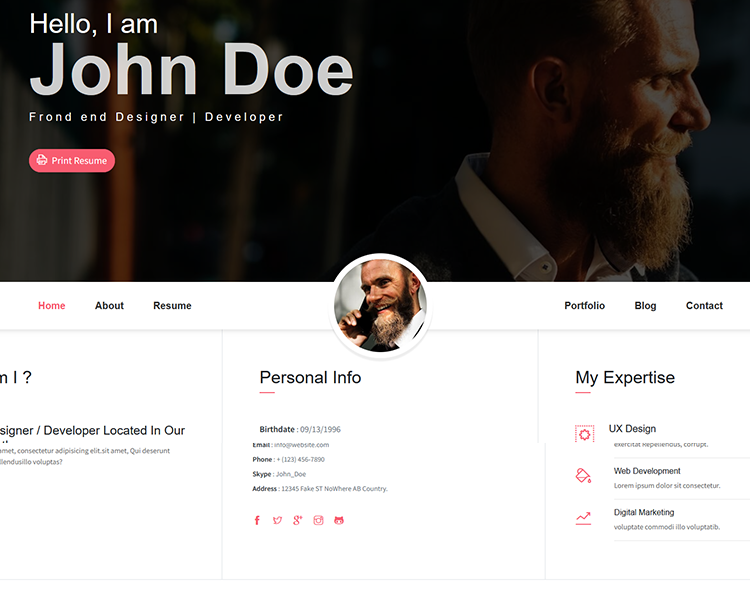Navigate to Portfolio
Image resolution: width=750 pixels, height=592 pixels.
pyautogui.click(x=585, y=306)
